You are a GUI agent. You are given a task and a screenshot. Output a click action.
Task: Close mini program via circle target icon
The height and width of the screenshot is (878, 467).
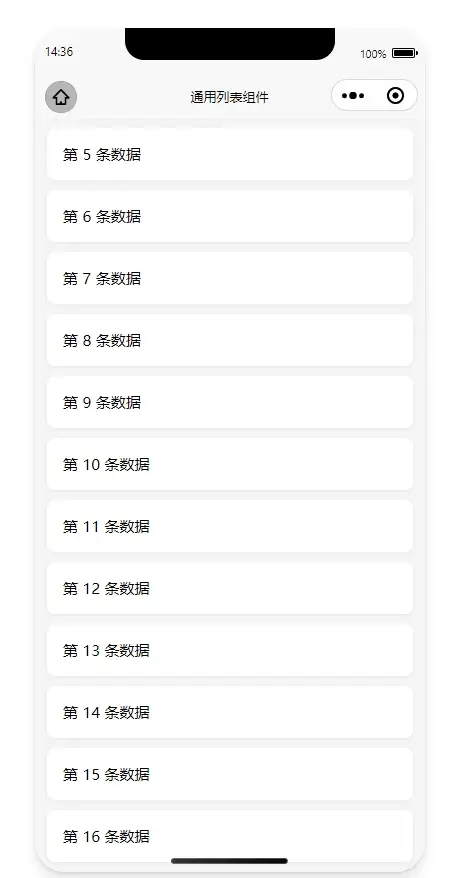(395, 96)
